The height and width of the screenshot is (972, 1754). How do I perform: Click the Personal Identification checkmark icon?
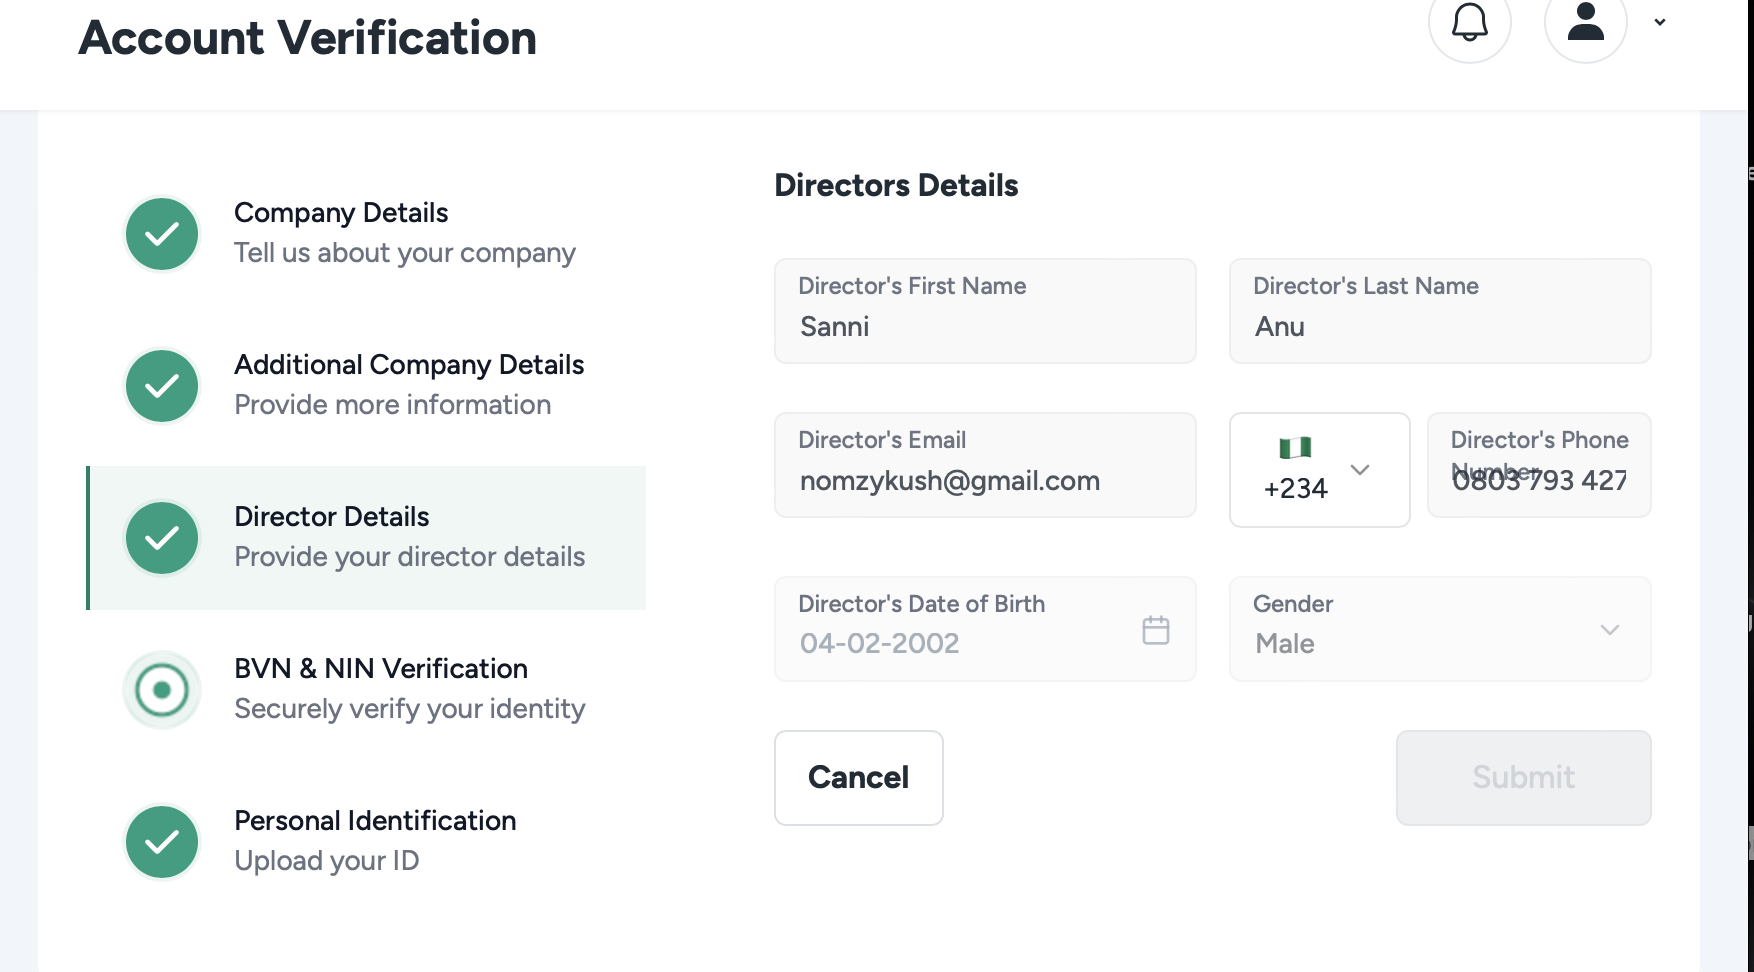[162, 842]
